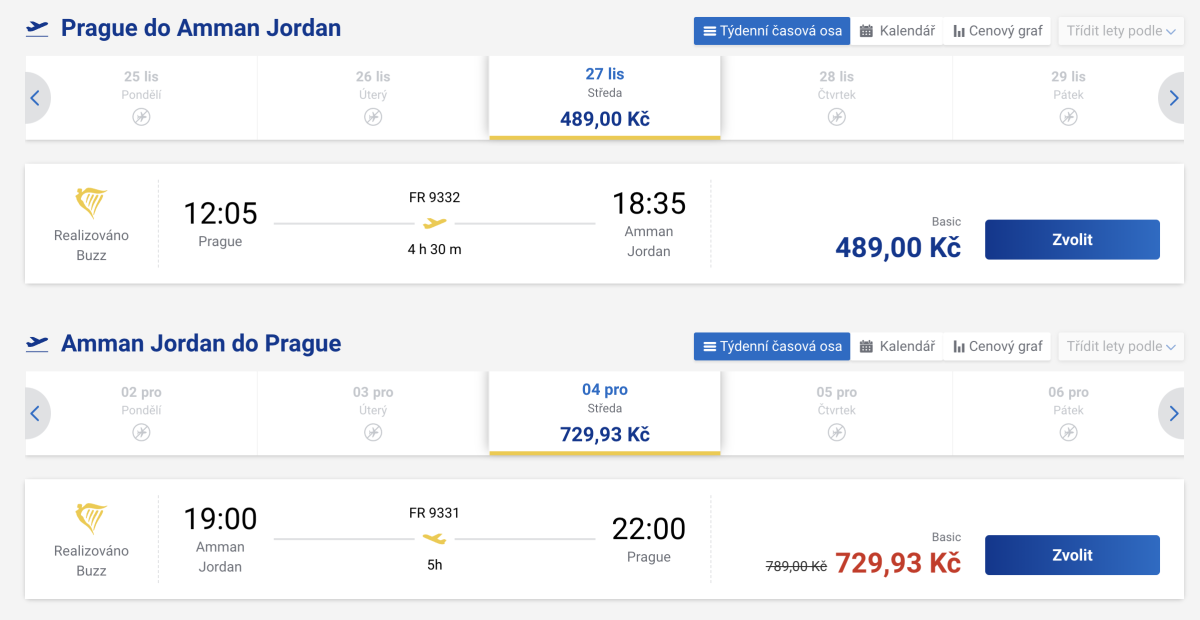Open outbound Třídit lety podle dropdown

click(1120, 31)
